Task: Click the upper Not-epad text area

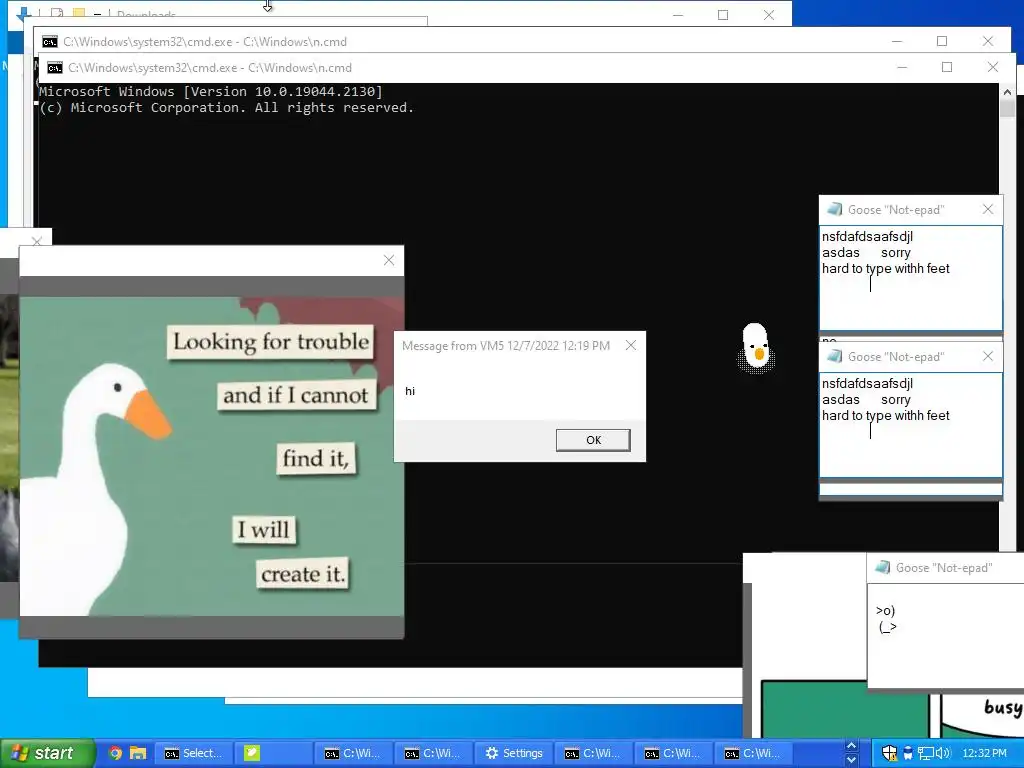Action: 910,278
